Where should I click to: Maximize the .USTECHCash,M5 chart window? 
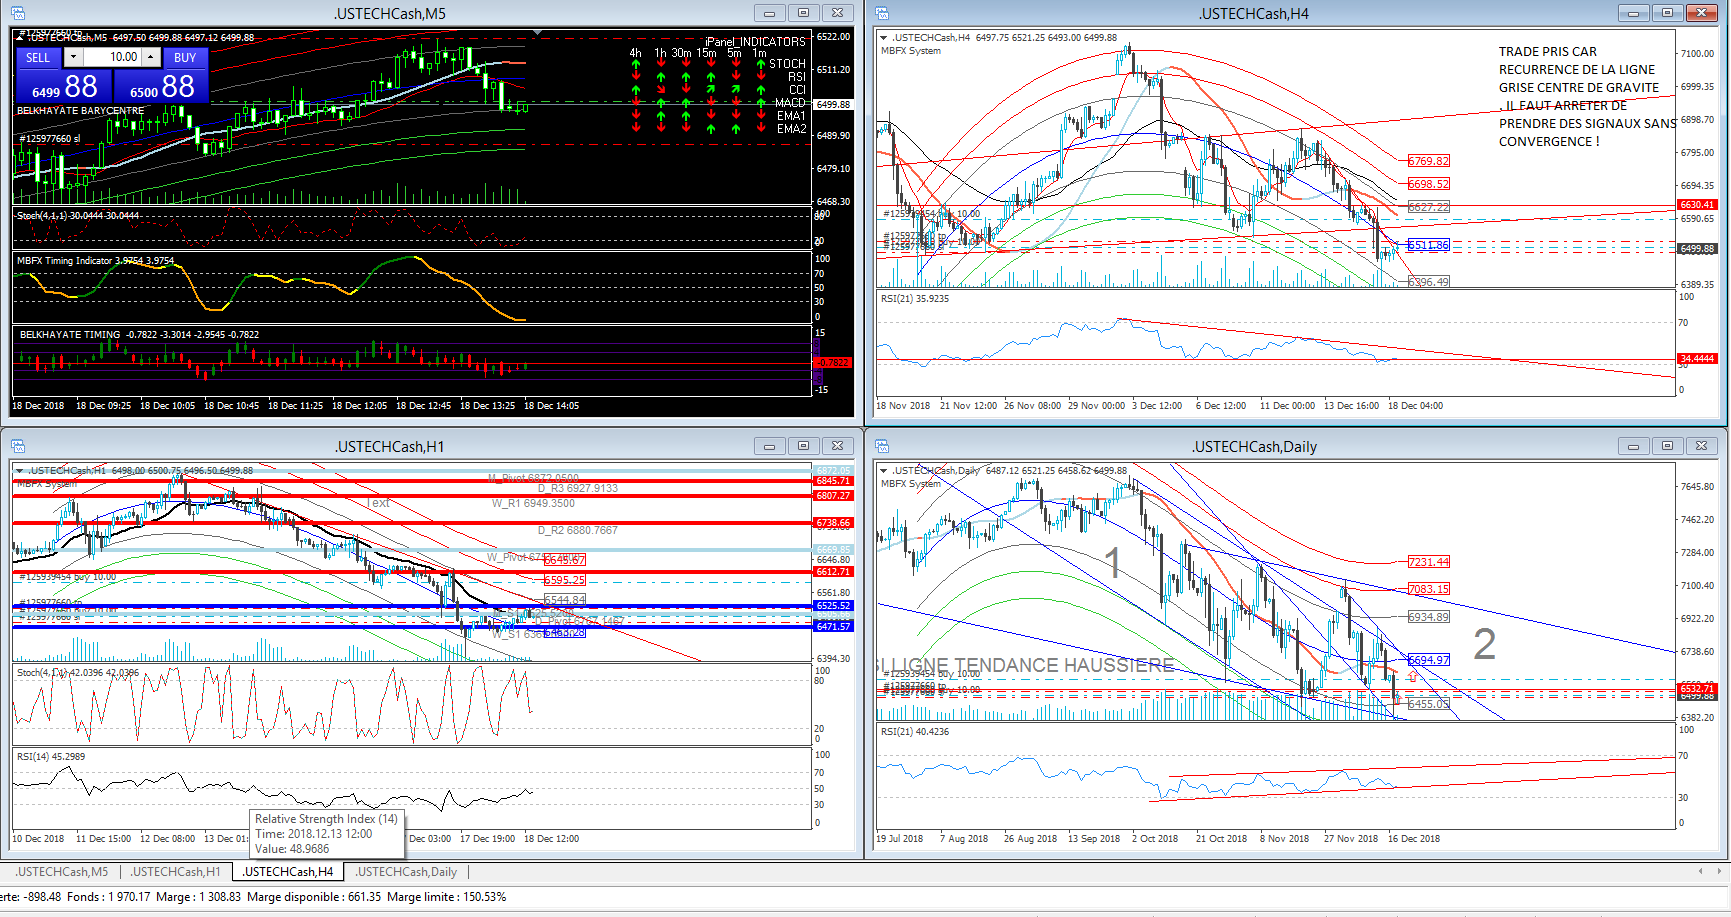(x=803, y=13)
